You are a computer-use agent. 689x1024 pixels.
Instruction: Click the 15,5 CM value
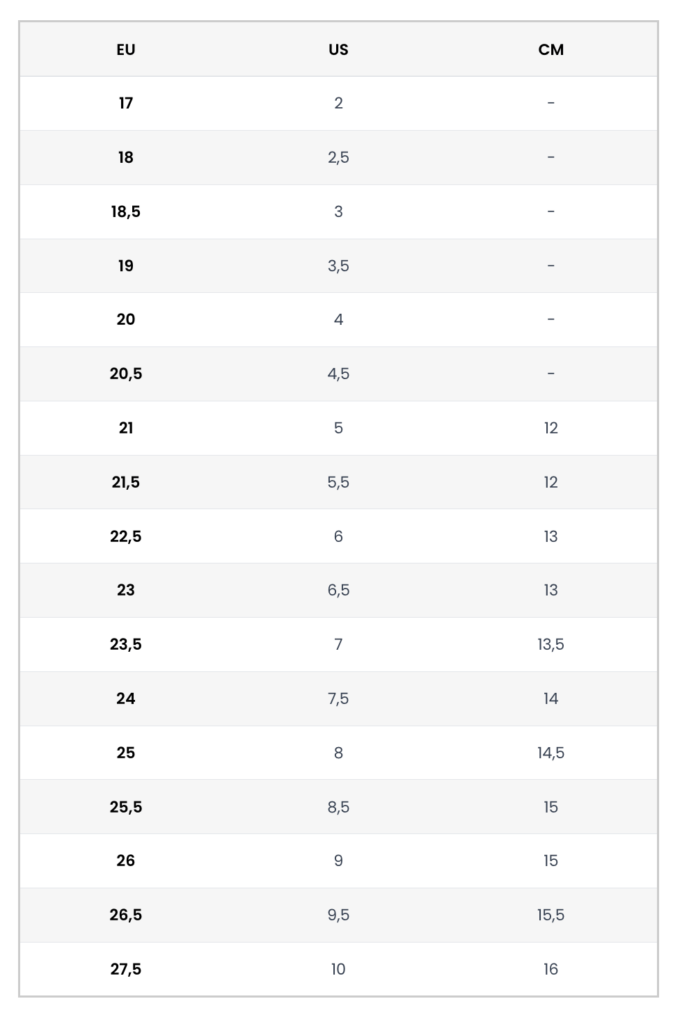[551, 915]
